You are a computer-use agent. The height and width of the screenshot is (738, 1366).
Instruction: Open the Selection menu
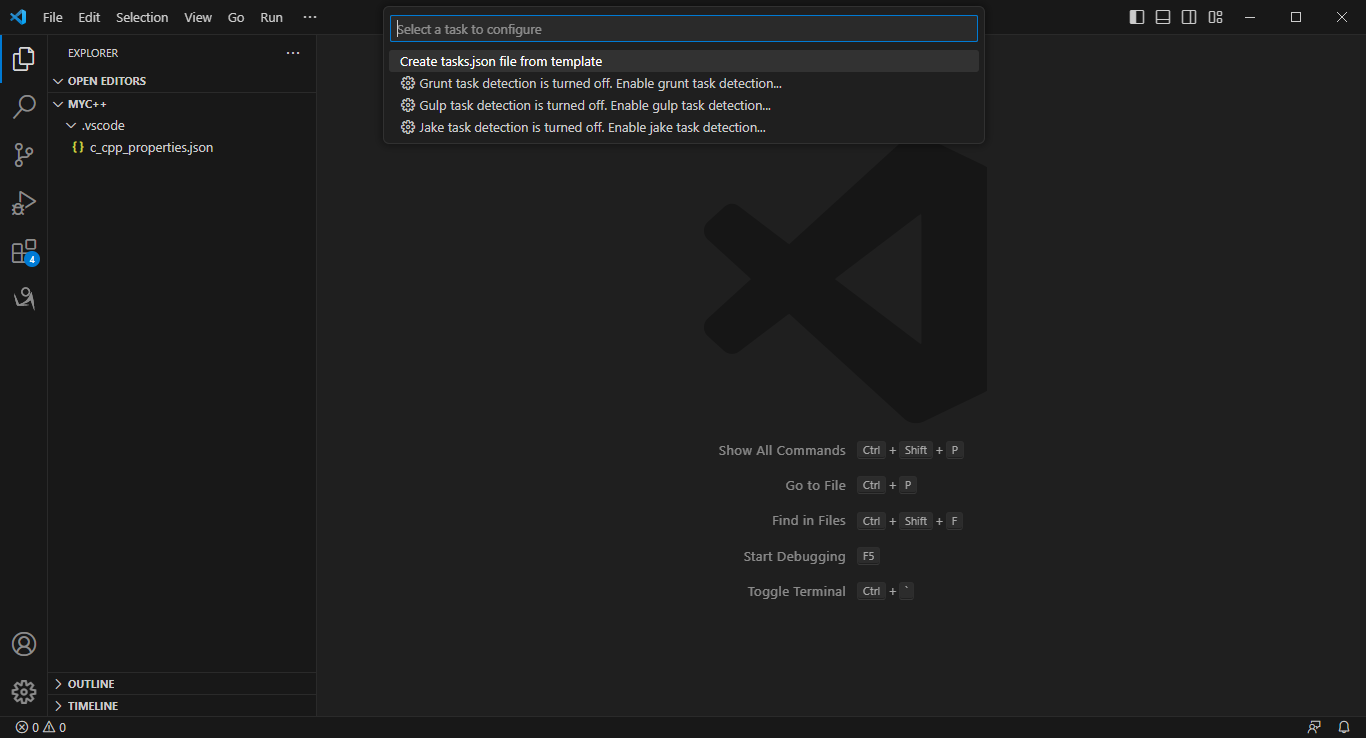(x=142, y=17)
